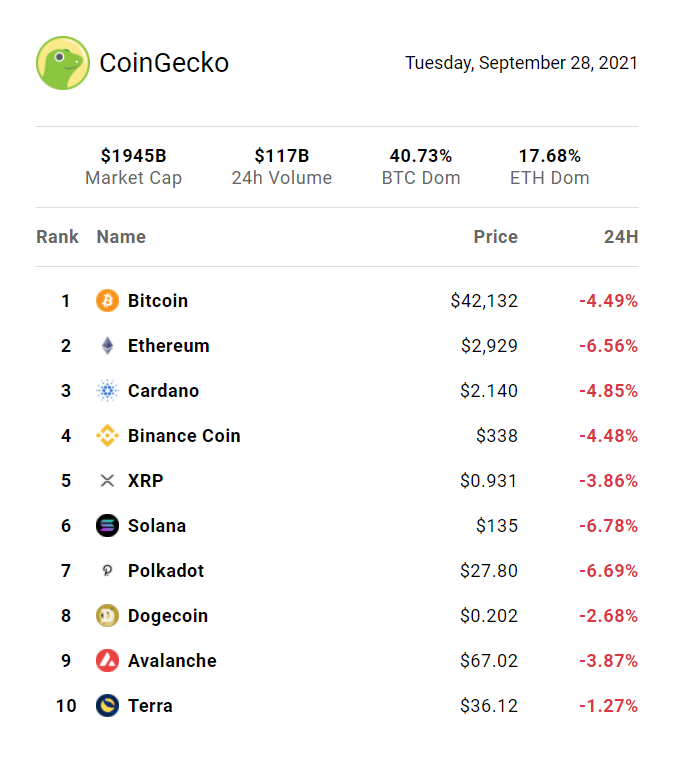
Task: Sort by Rank column header
Action: pos(57,237)
